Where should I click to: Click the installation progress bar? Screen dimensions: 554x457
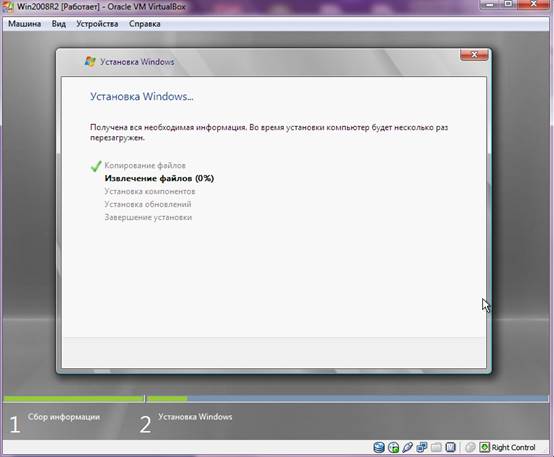click(276, 399)
